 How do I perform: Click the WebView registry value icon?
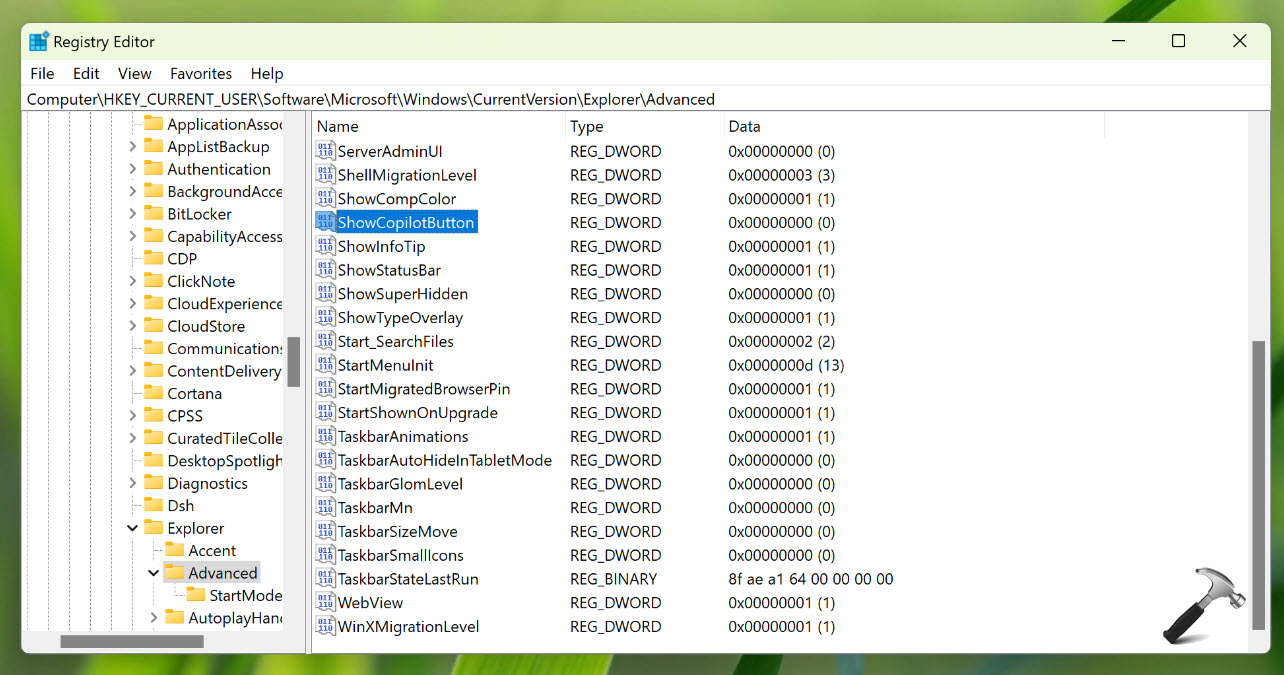(325, 603)
